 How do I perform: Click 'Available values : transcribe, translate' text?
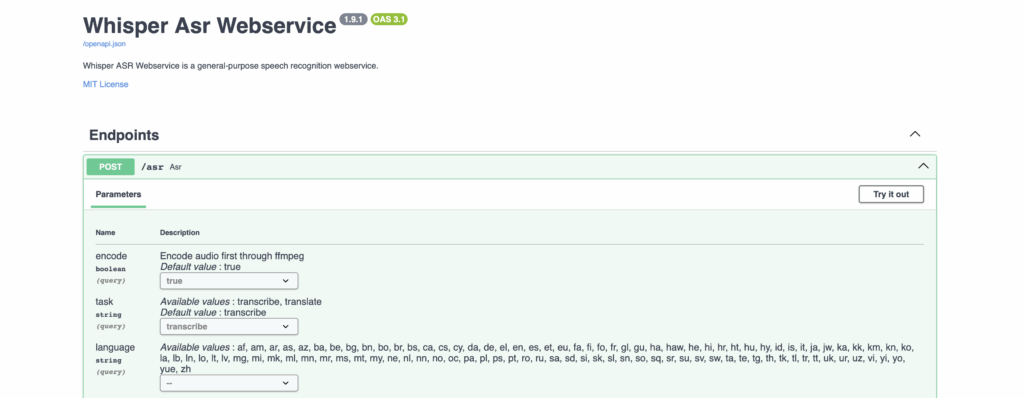tap(241, 302)
